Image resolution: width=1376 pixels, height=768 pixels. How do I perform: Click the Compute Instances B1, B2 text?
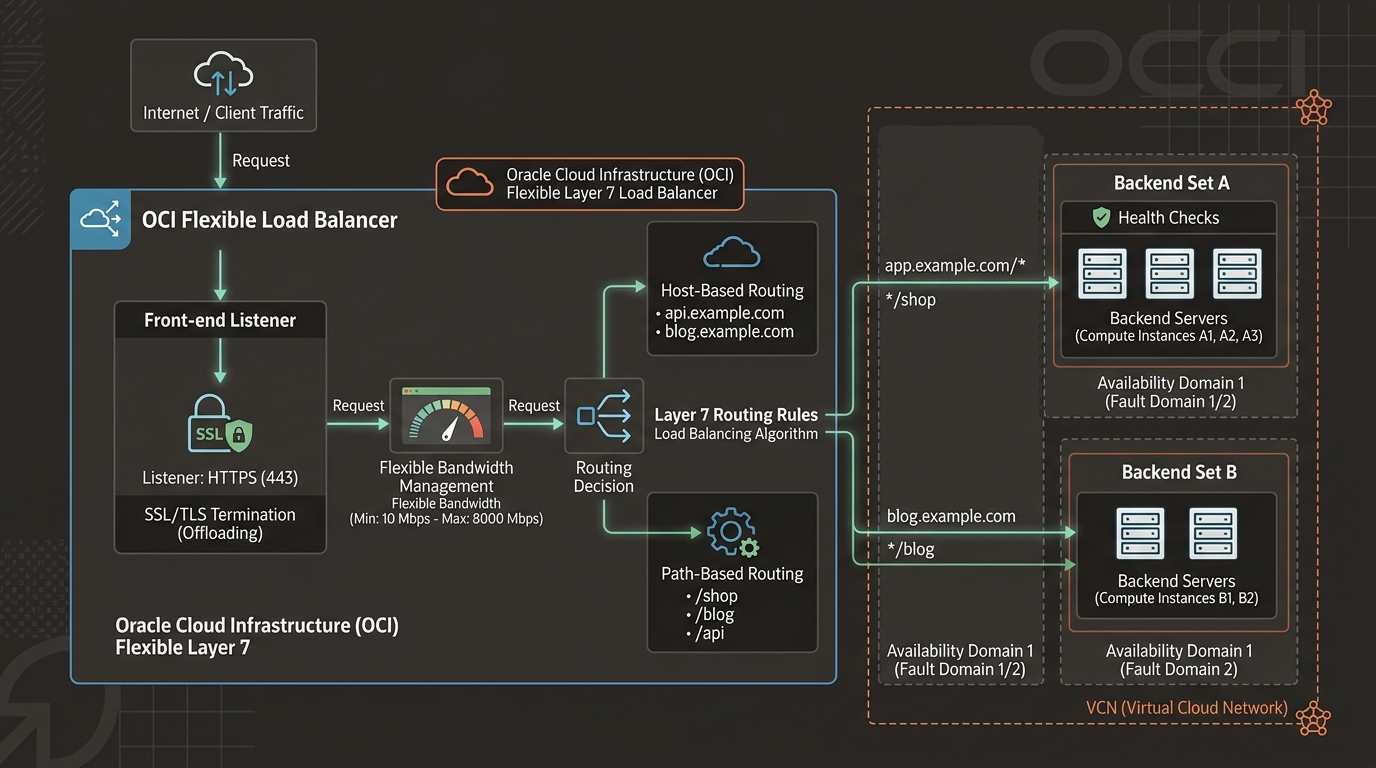(1177, 598)
